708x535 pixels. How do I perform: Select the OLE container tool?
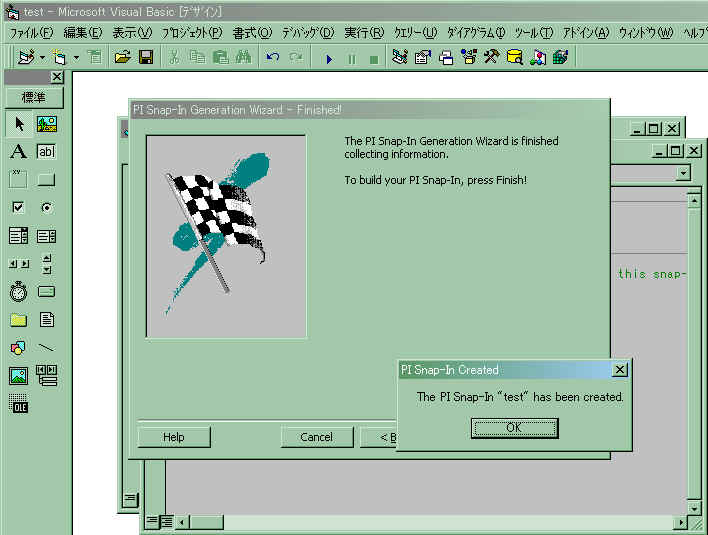click(x=18, y=404)
